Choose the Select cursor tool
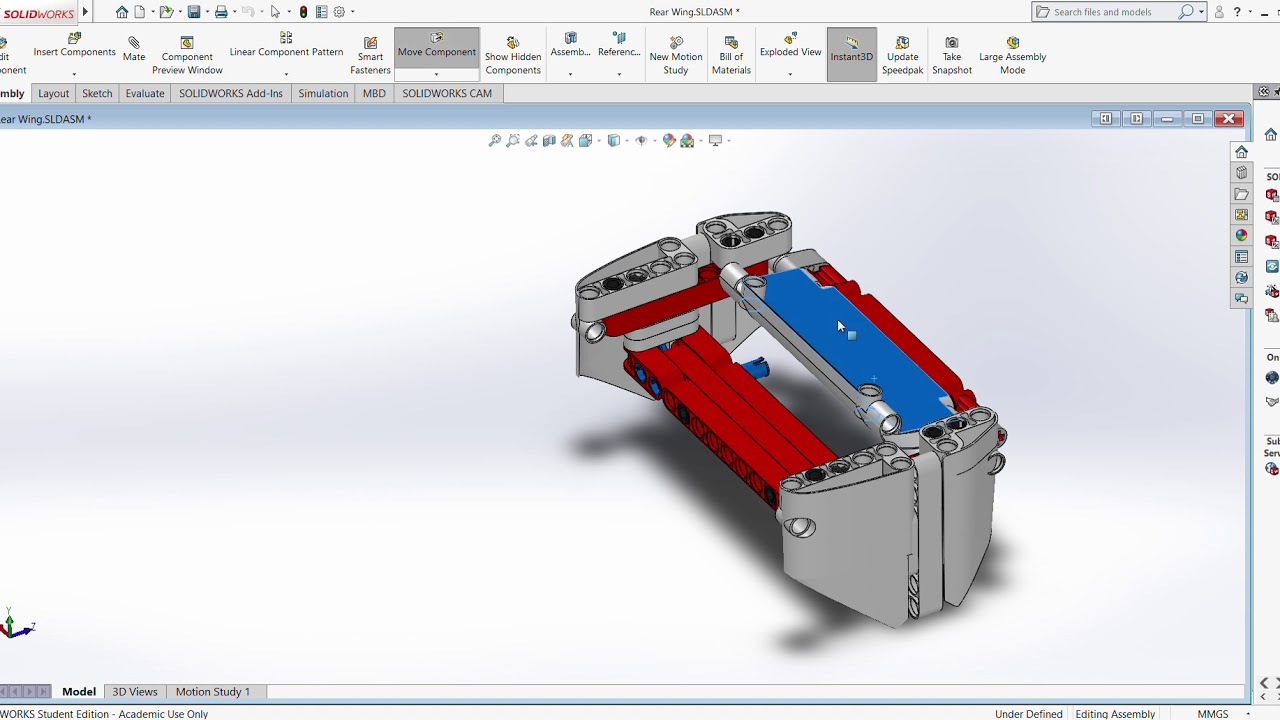This screenshot has height=720, width=1280. [275, 12]
